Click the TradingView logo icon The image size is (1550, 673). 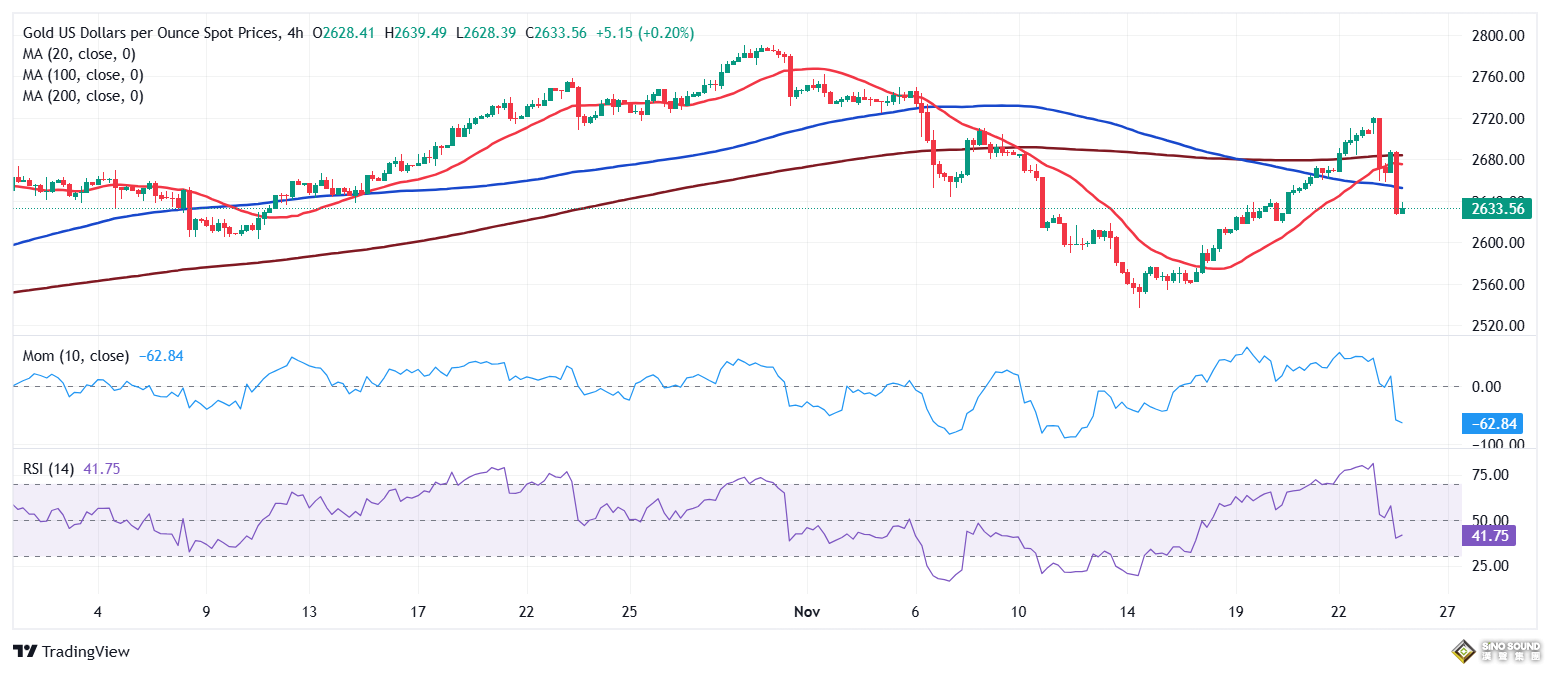click(25, 651)
